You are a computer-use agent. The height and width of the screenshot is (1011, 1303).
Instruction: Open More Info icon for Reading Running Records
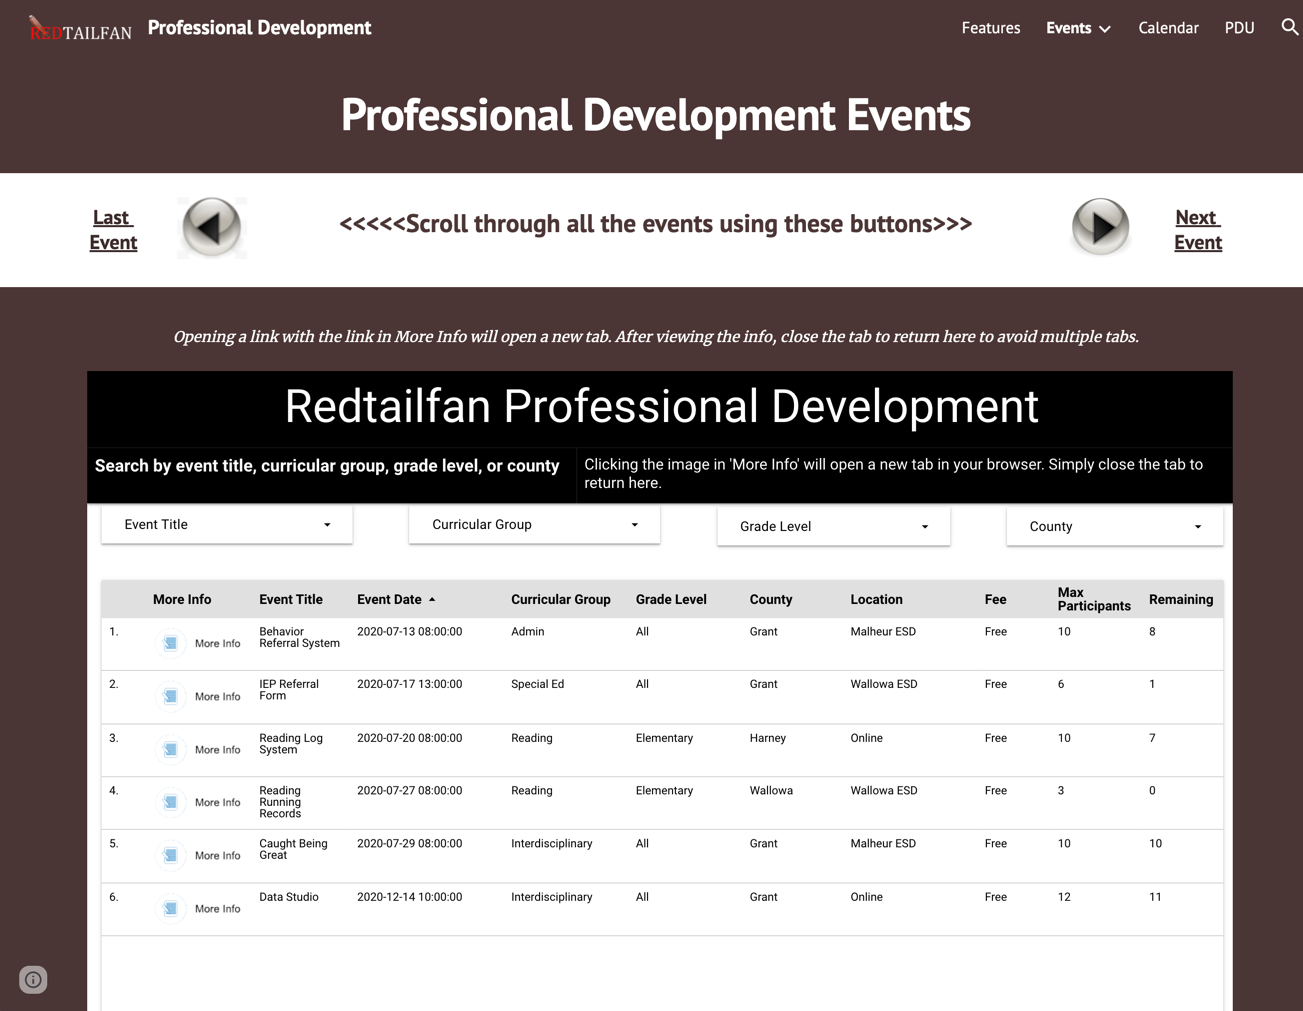click(171, 802)
